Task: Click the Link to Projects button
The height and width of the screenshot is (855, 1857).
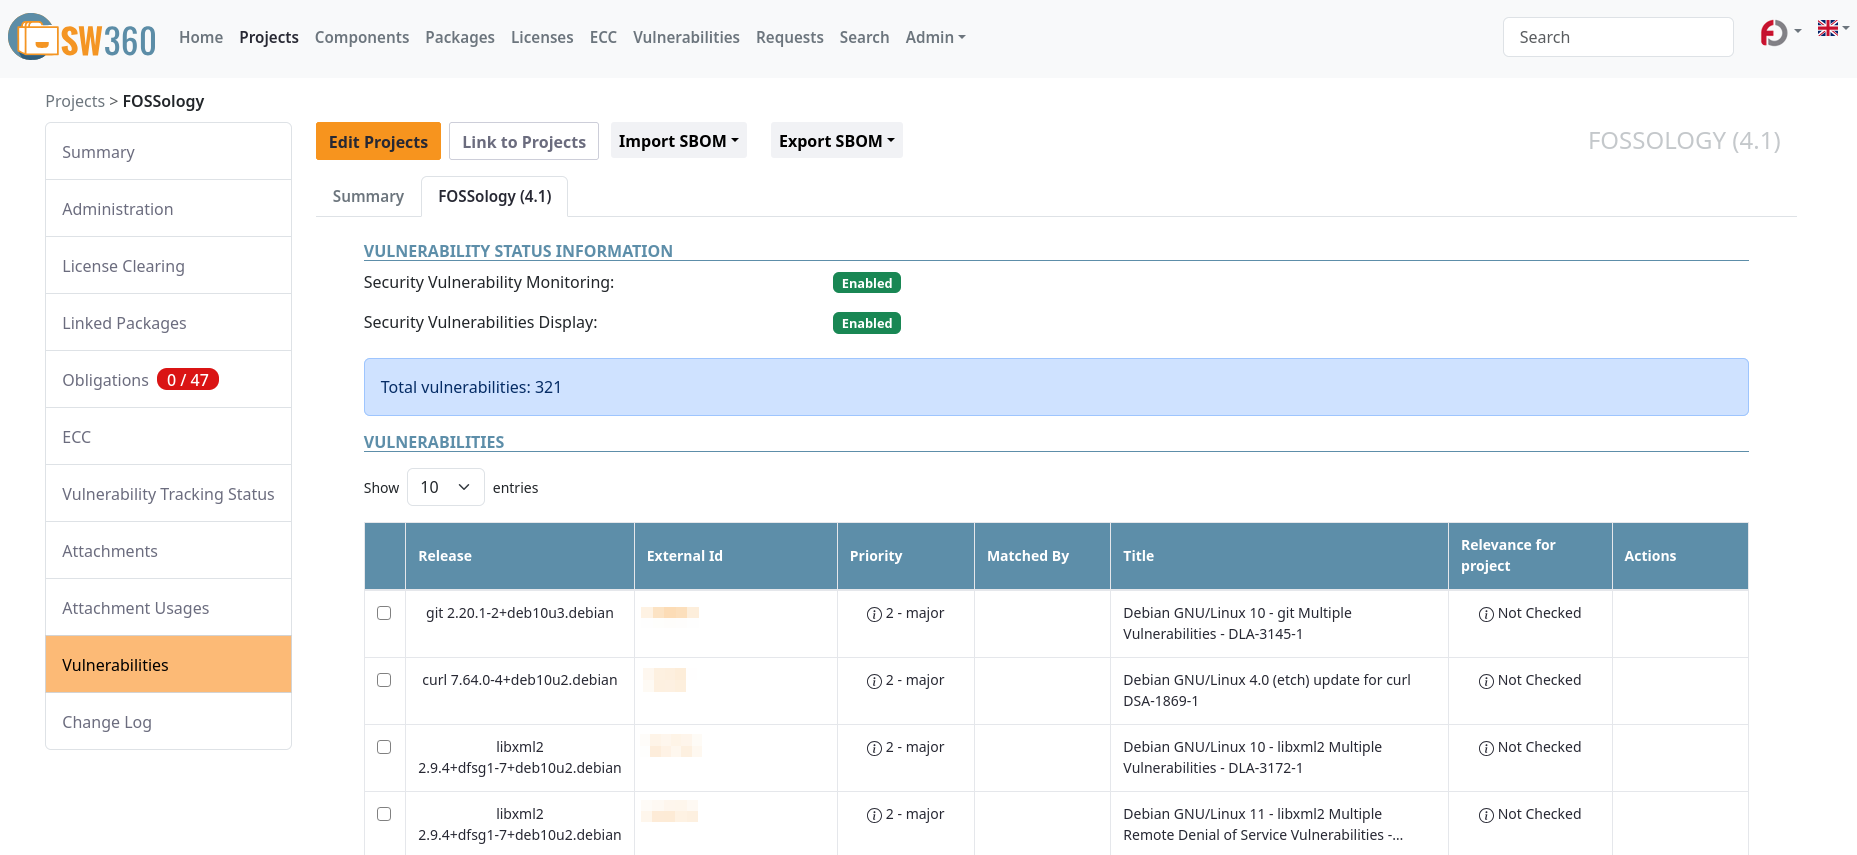Action: click(x=523, y=142)
